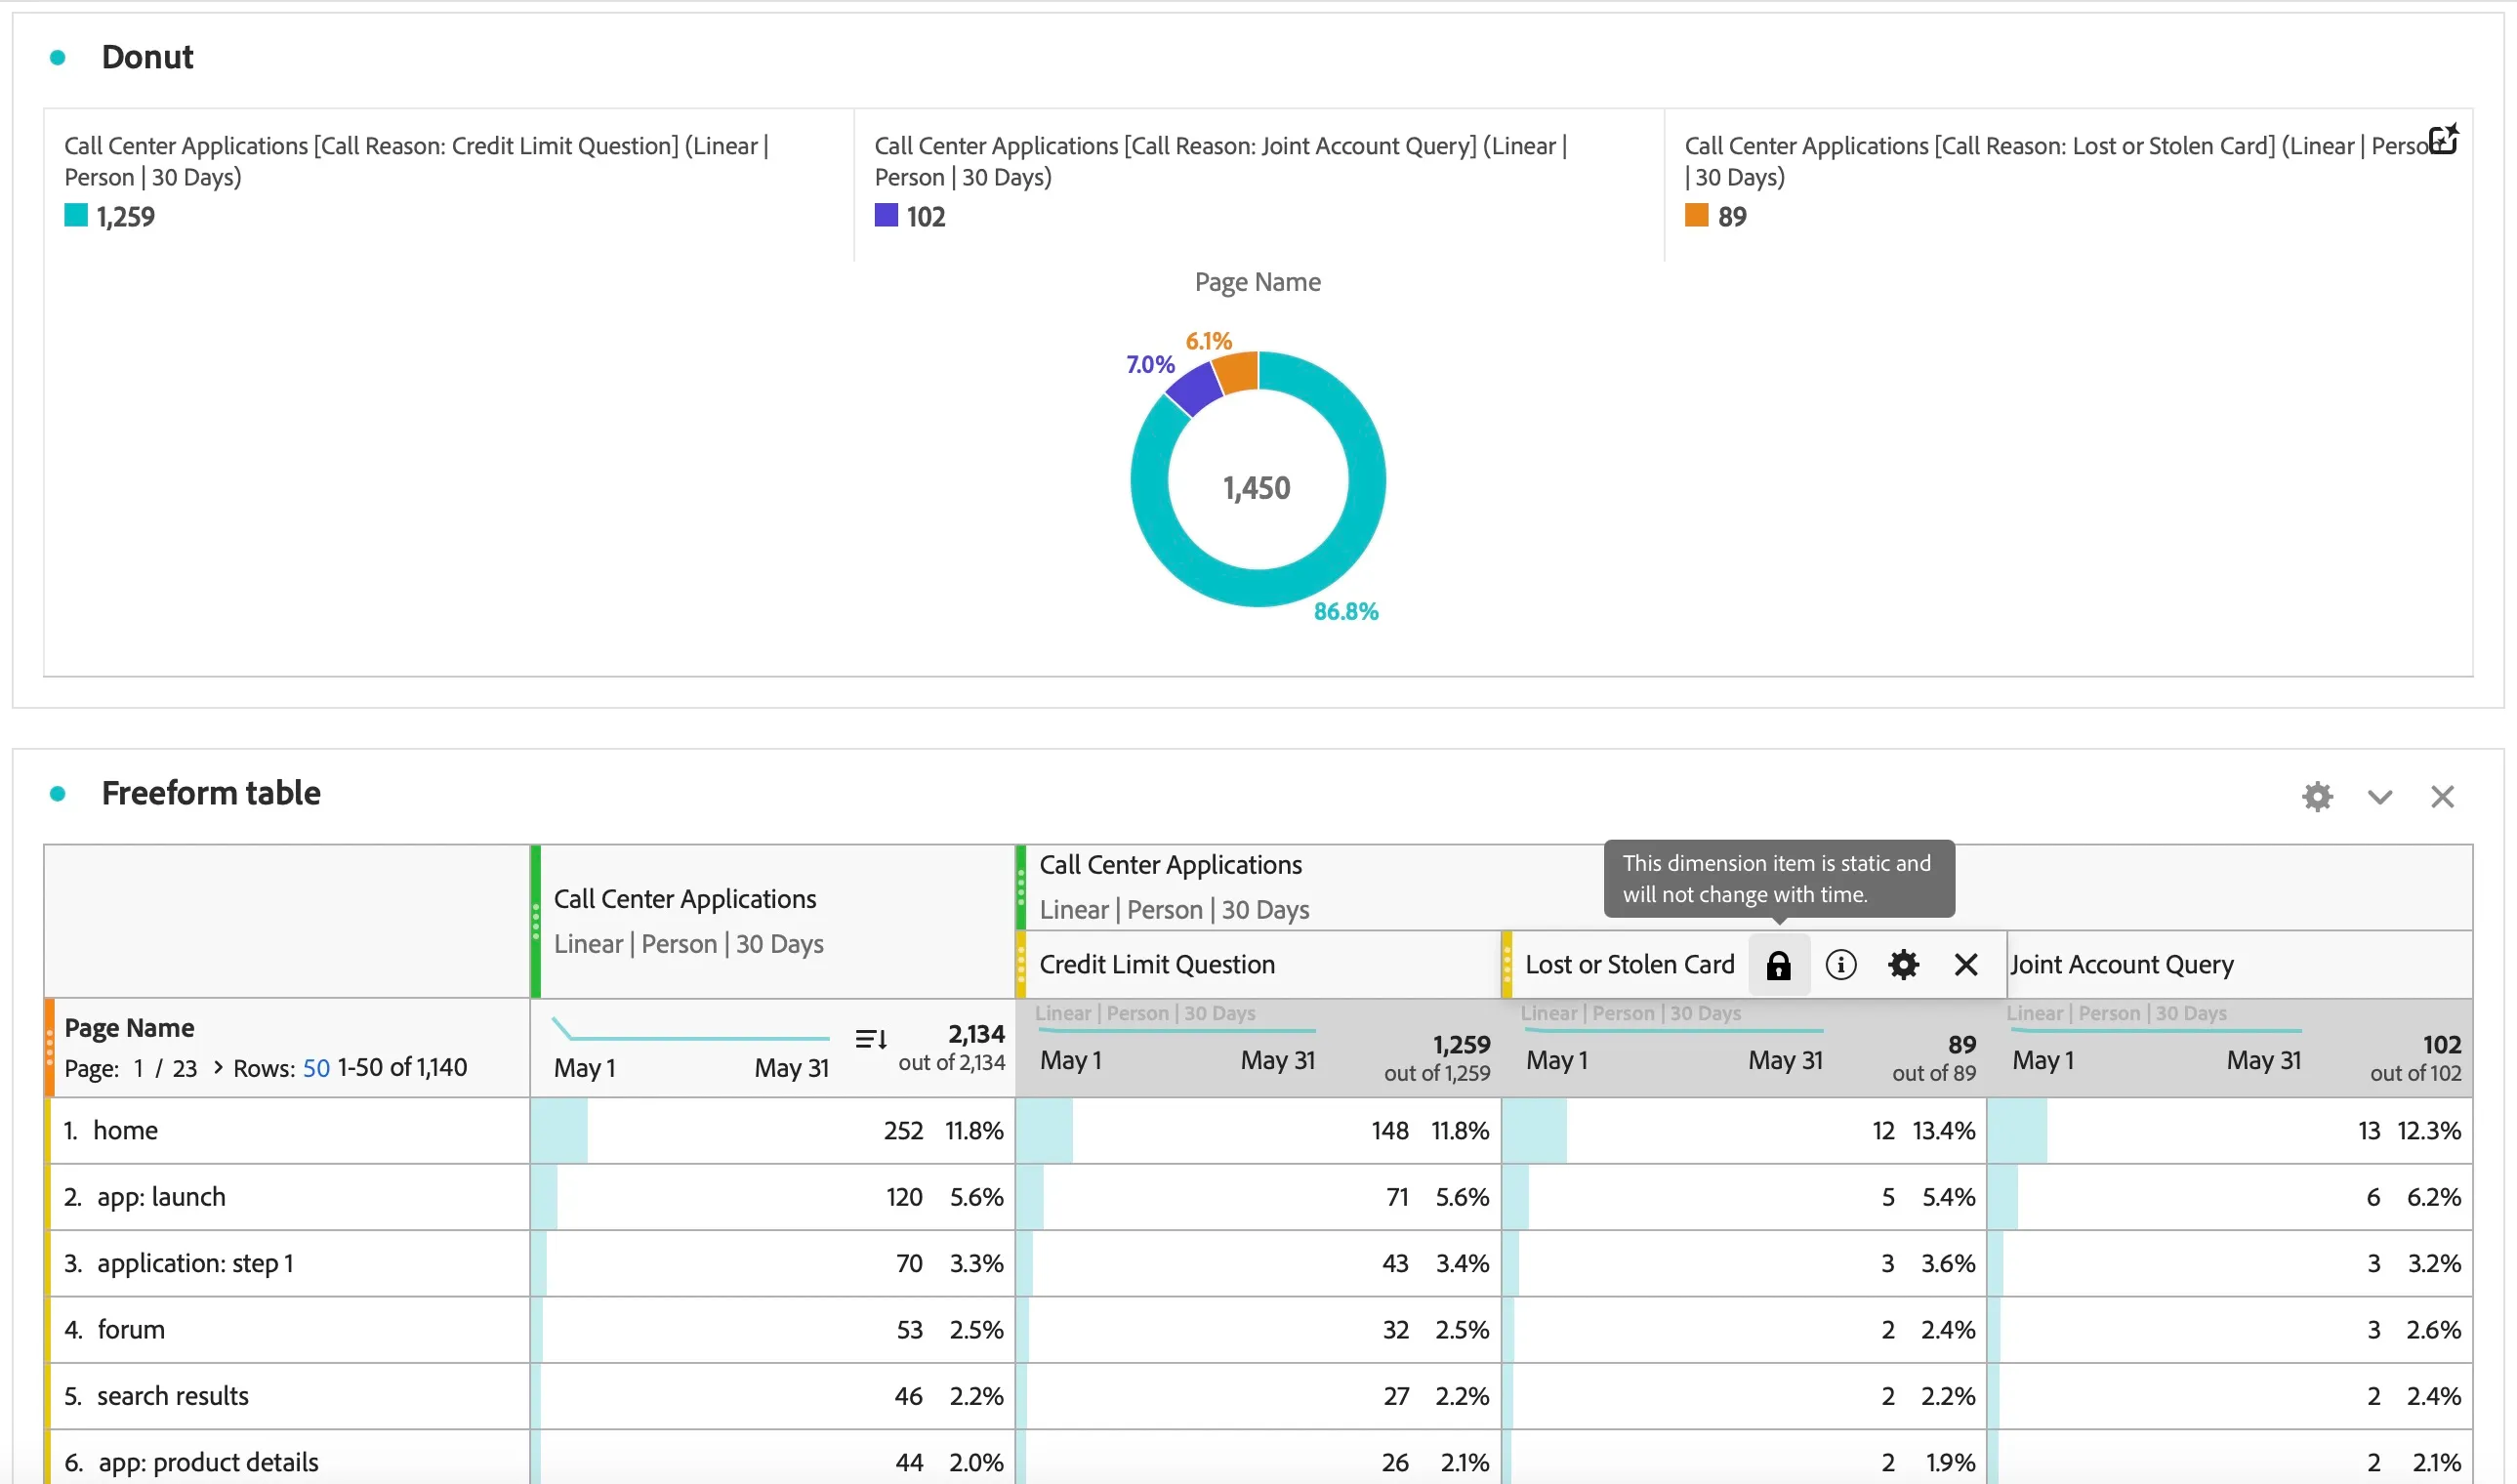Image resolution: width=2517 pixels, height=1484 pixels.
Task: Click the Page Name dimension header
Action: tap(129, 1028)
